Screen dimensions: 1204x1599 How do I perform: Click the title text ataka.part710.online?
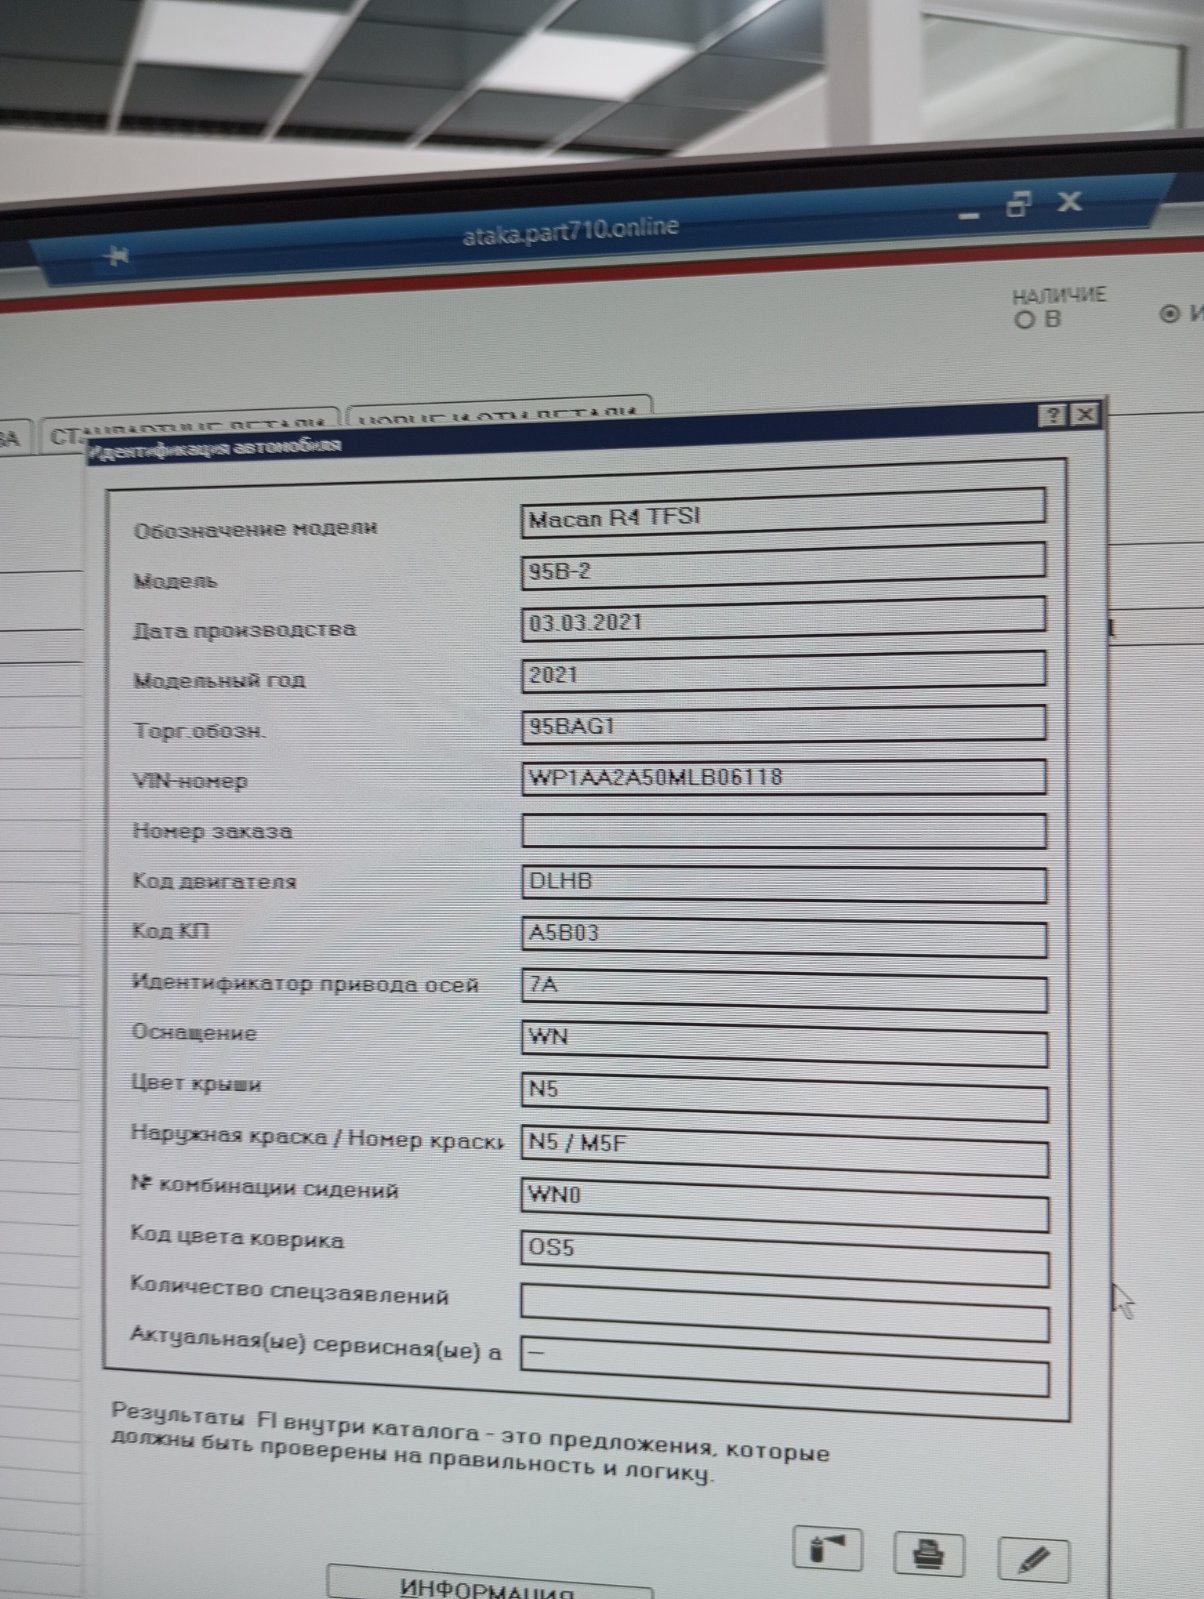[x=570, y=231]
